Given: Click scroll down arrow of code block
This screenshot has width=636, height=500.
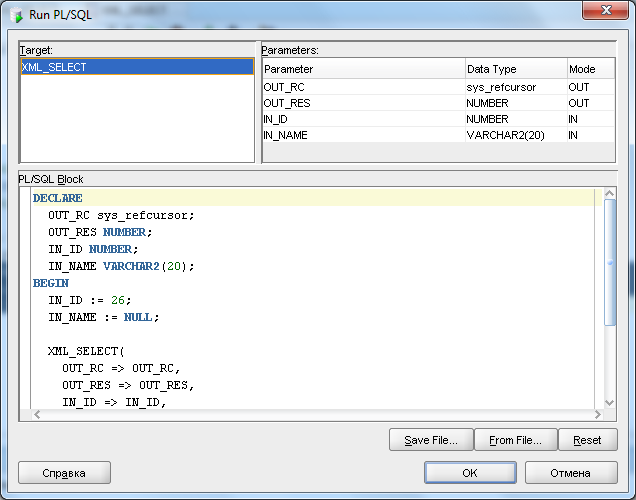Looking at the screenshot, I should point(609,403).
